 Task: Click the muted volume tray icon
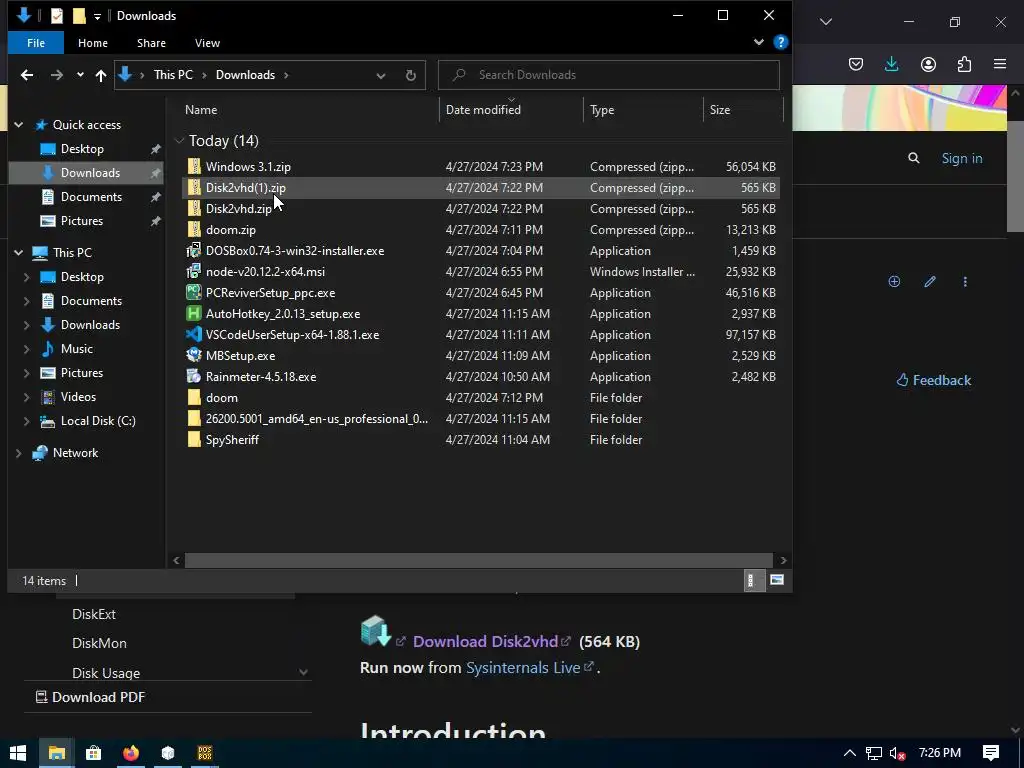pos(897,753)
